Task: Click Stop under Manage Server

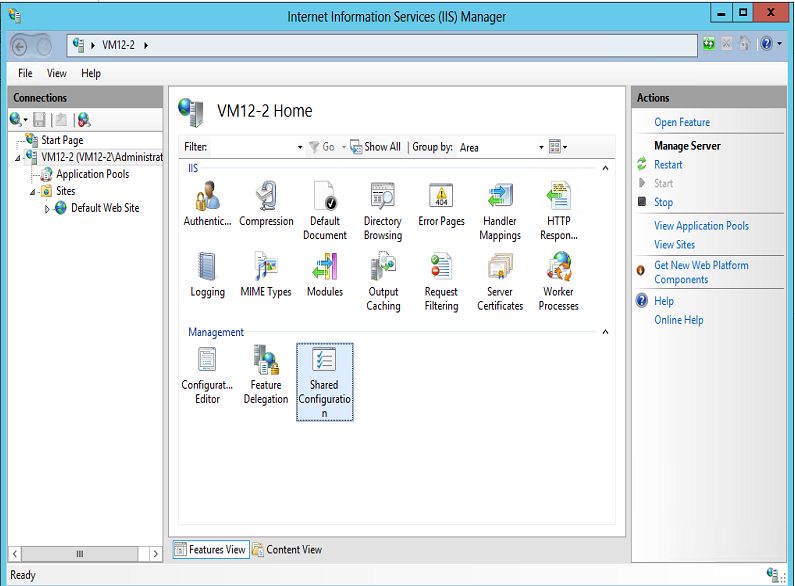Action: [663, 202]
